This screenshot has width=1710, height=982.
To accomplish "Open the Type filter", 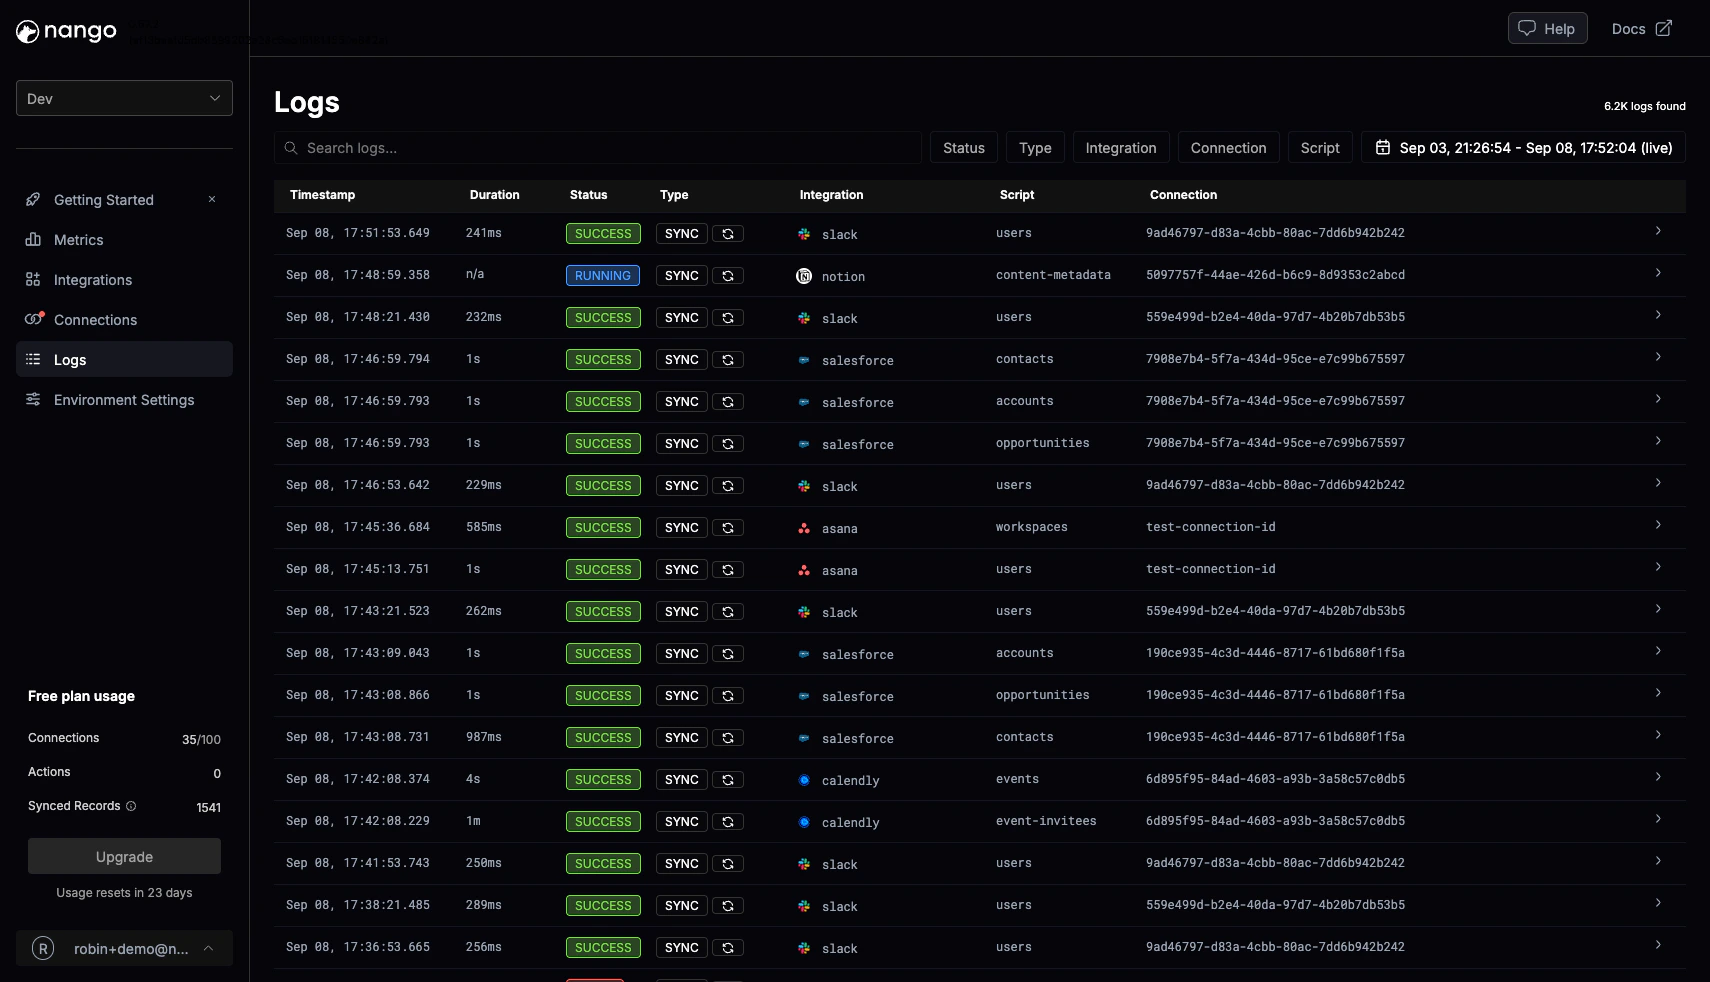I will (1035, 148).
